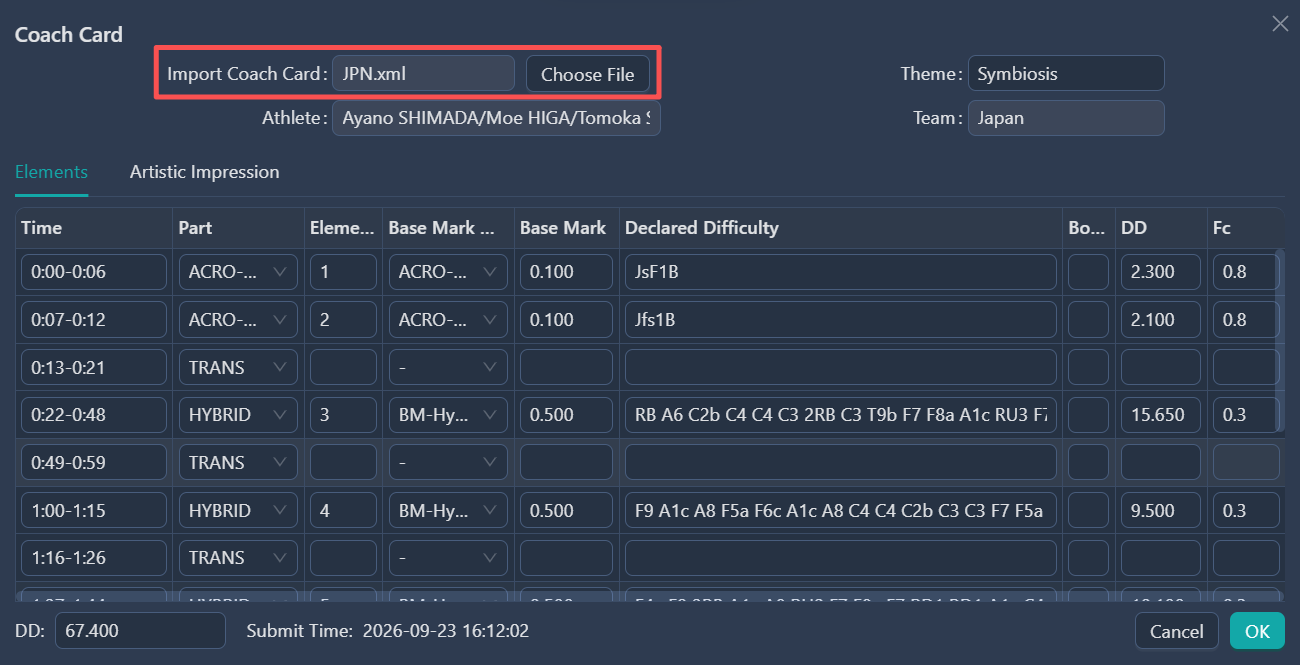Viewport: 1300px width, 665px height.
Task: Click Cancel to discard the coach card
Action: coord(1177,631)
